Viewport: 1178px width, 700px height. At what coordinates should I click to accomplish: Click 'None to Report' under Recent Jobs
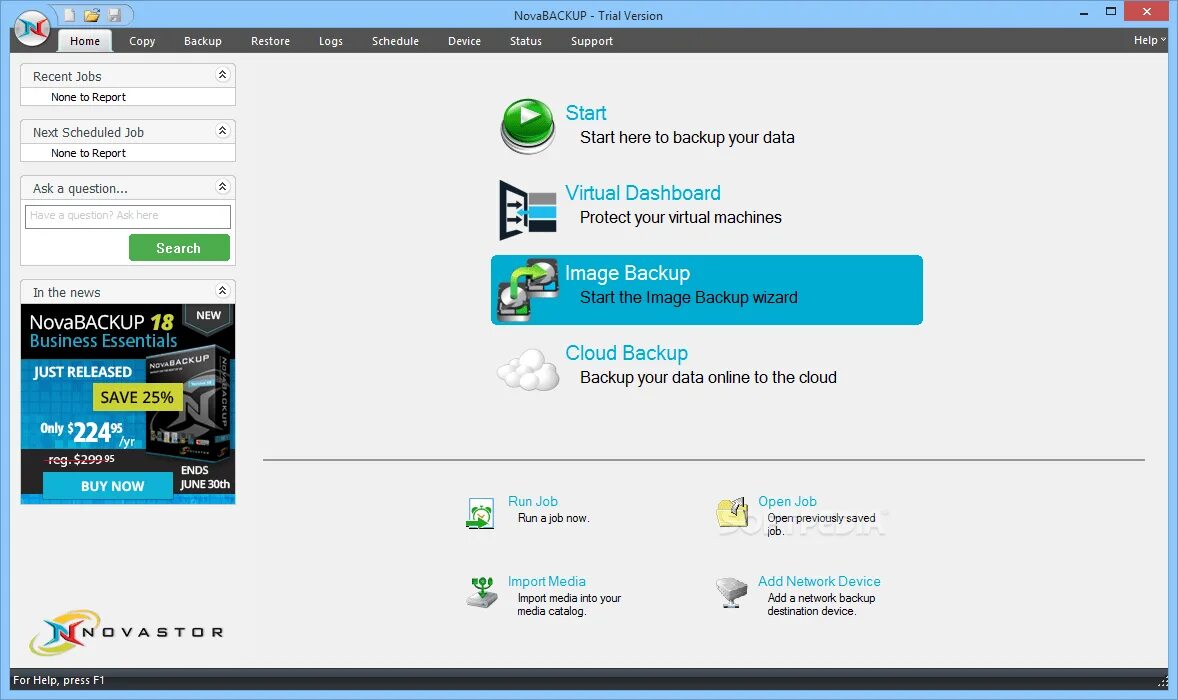89,97
